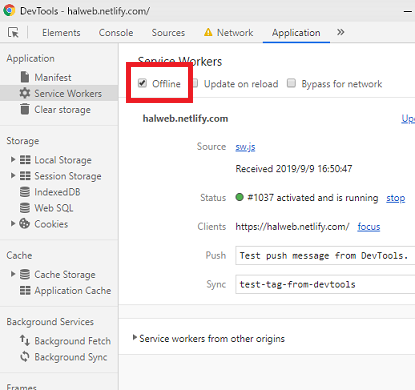Select the Application tab
Viewport: 415px width, 390px height.
[x=296, y=33]
